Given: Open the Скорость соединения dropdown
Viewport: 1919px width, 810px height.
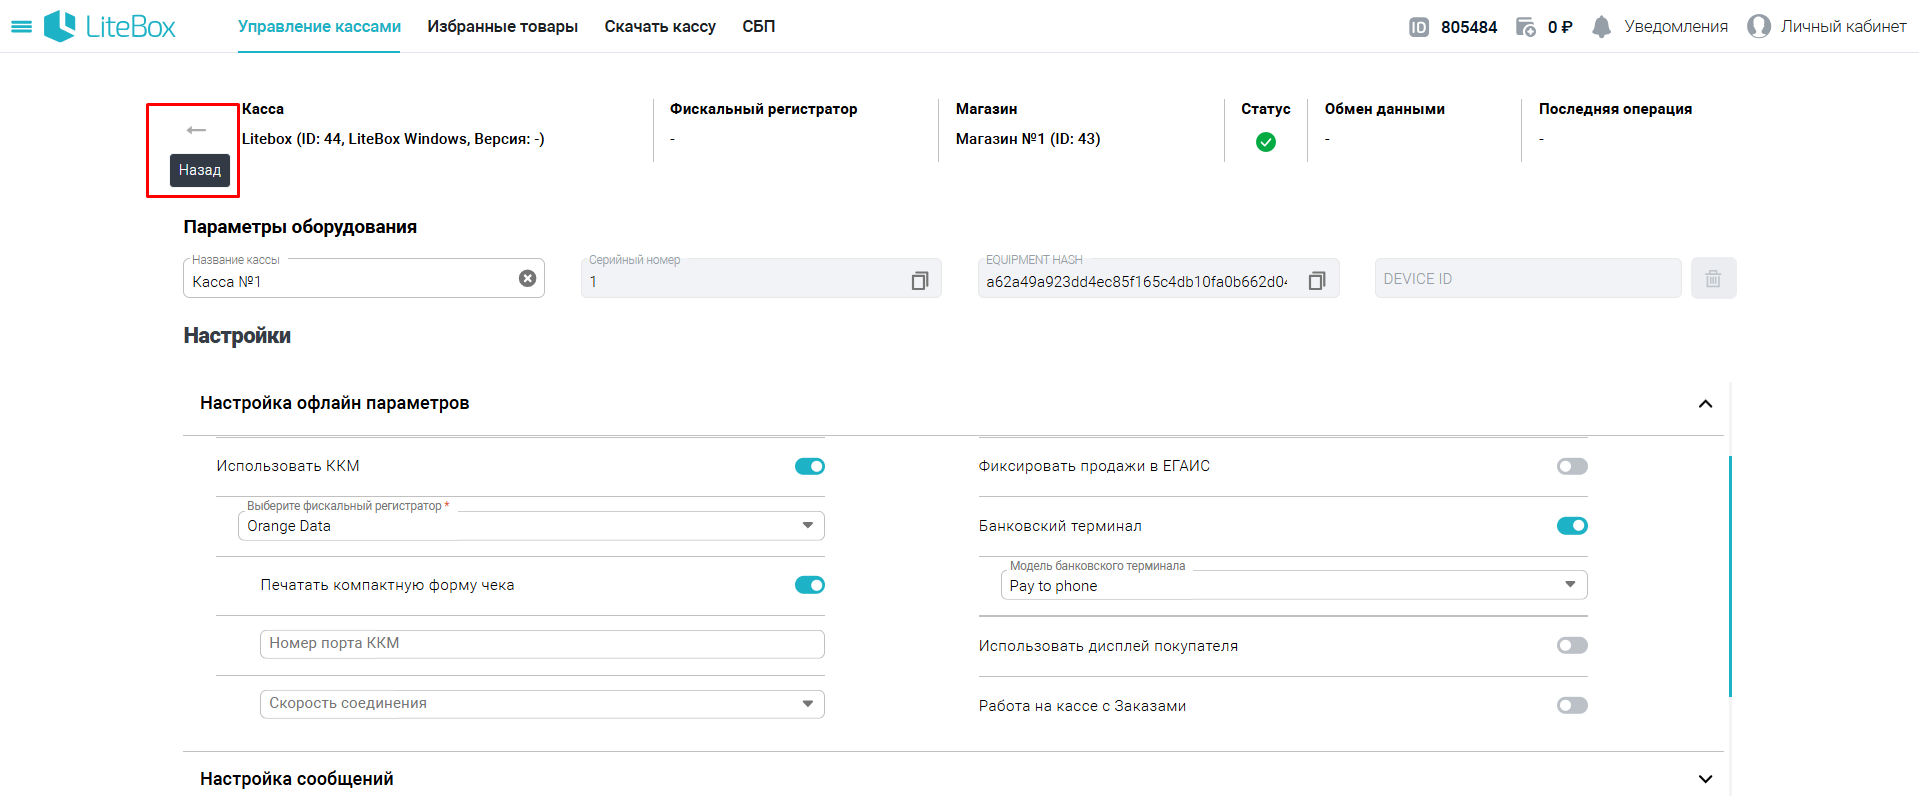Looking at the screenshot, I should point(542,704).
